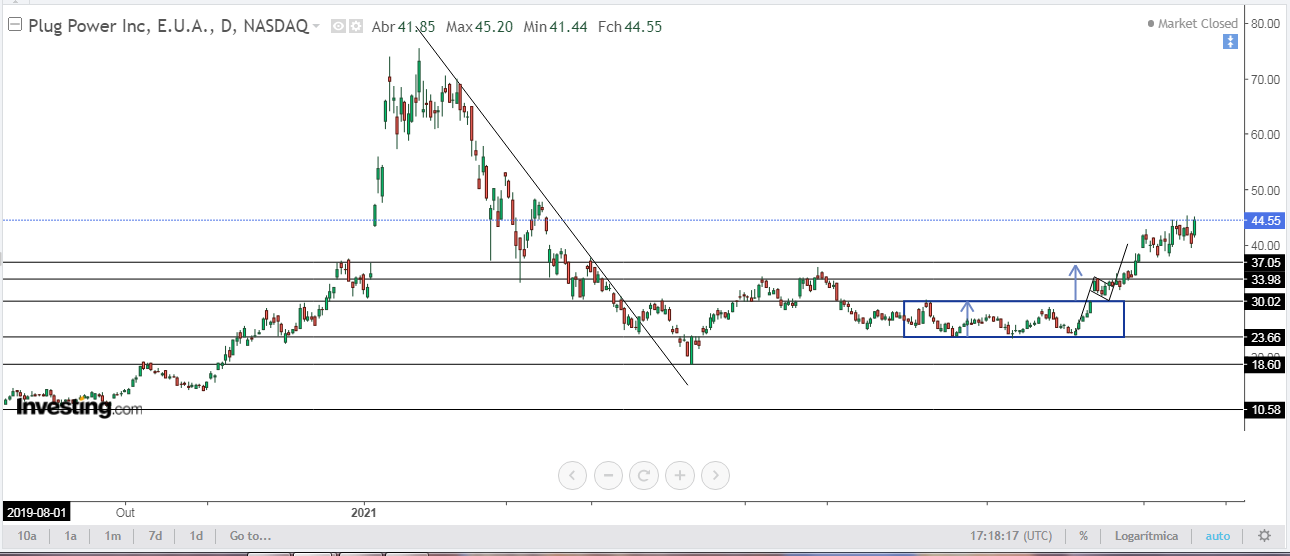The width and height of the screenshot is (1290, 556).
Task: Zoom in using the plus button
Action: (x=680, y=475)
